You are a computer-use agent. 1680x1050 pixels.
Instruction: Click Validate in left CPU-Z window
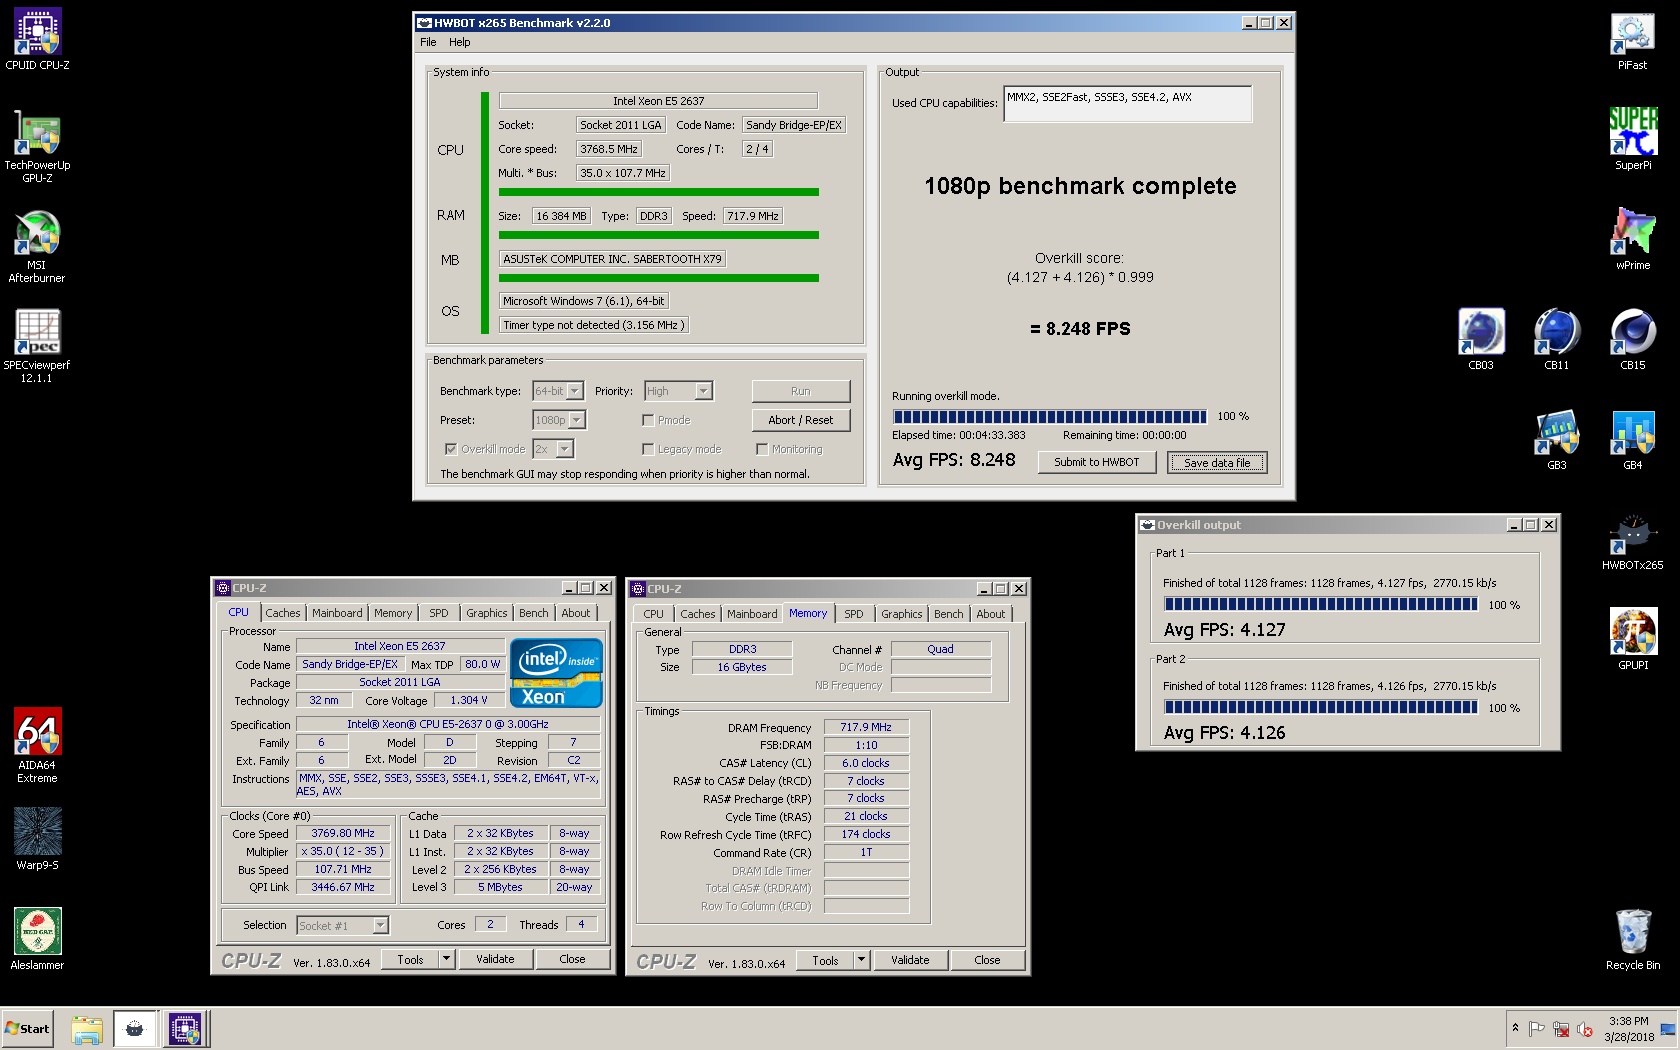tap(495, 959)
